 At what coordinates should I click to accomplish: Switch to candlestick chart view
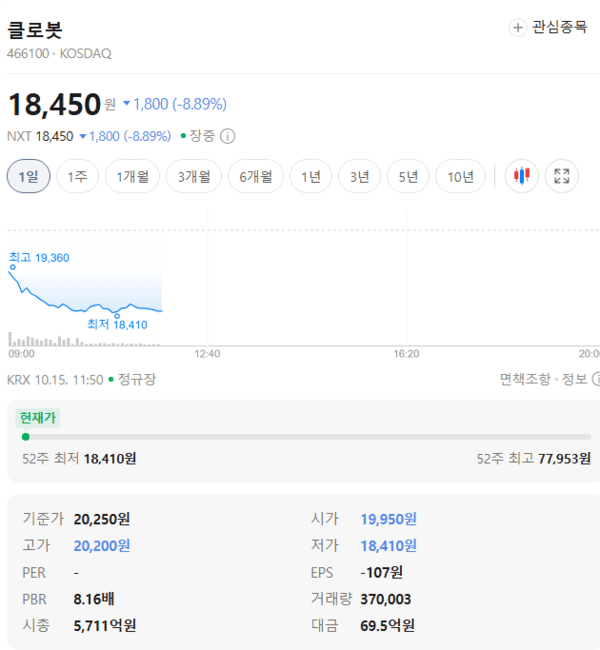click(x=522, y=176)
